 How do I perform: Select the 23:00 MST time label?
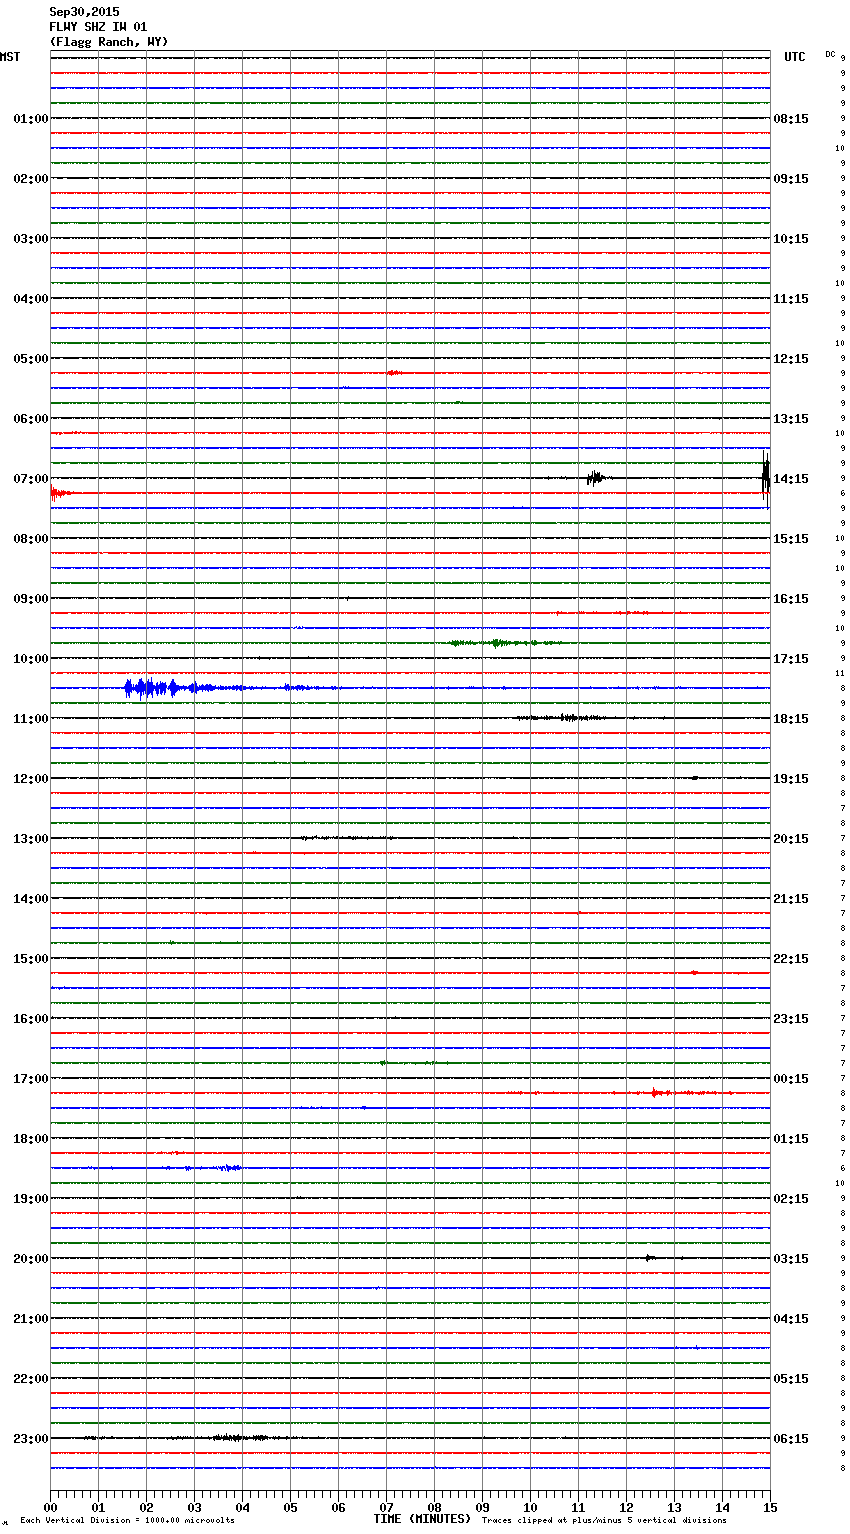tap(31, 1439)
